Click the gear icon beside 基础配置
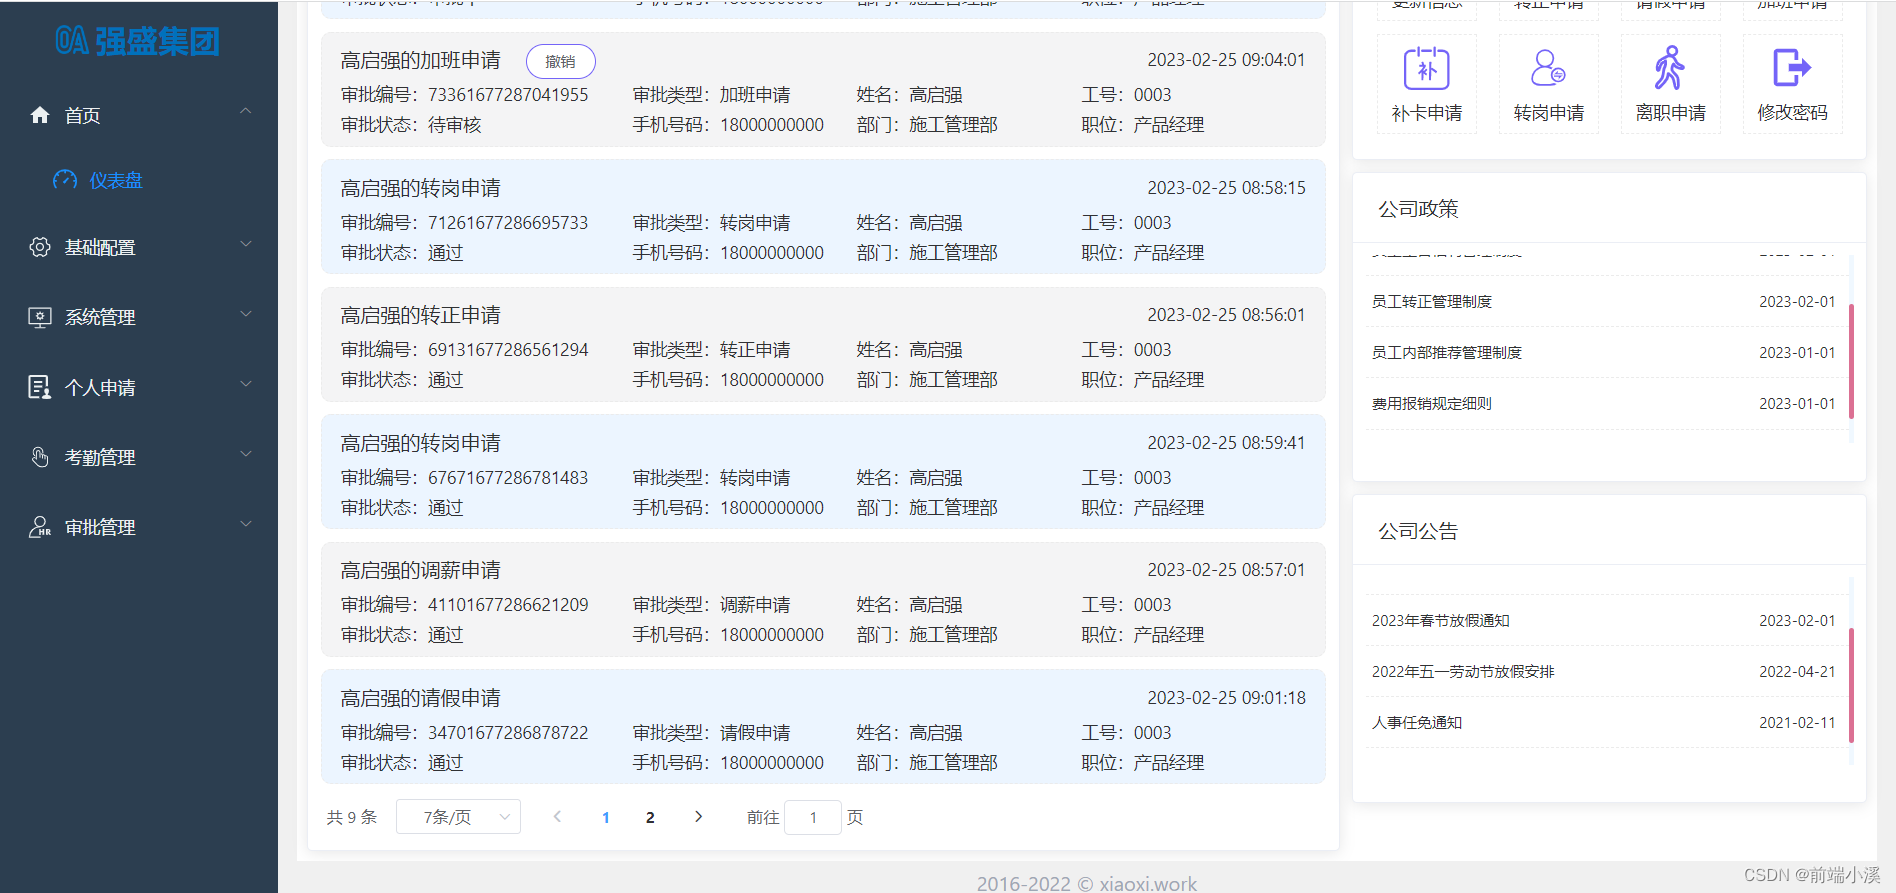The height and width of the screenshot is (893, 1896). (x=40, y=247)
